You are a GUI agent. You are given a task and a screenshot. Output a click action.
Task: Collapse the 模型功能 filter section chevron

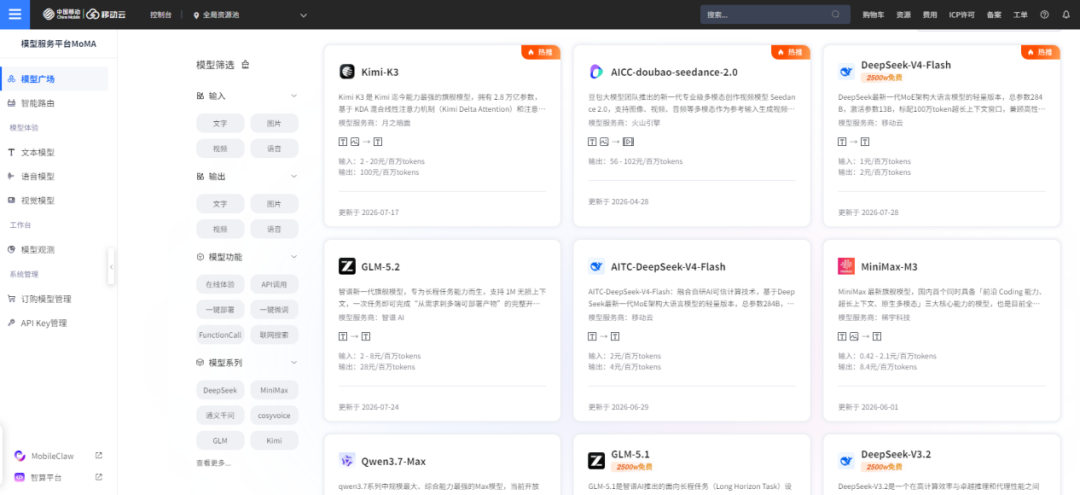[294, 257]
